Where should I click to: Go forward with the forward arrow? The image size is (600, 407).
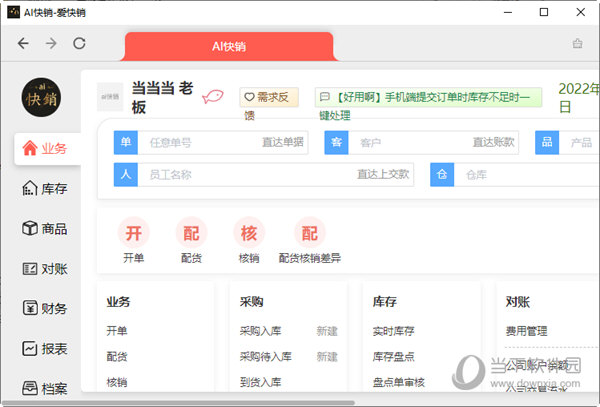51,44
